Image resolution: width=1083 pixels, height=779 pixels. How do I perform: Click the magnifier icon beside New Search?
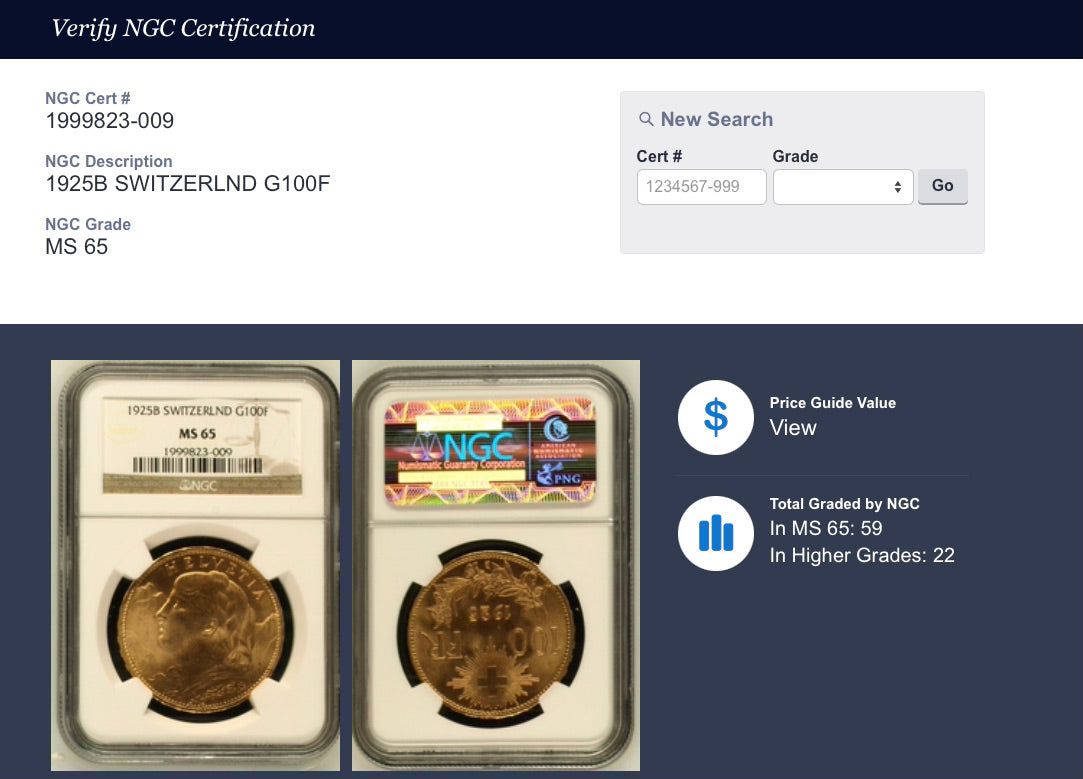coord(646,119)
